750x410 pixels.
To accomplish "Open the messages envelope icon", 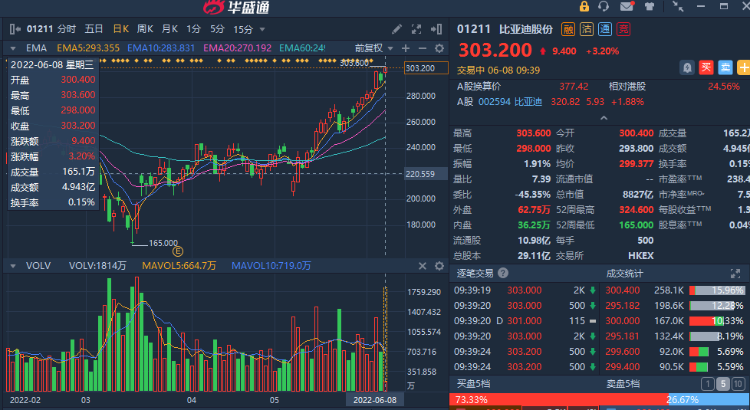I will click(x=627, y=6).
